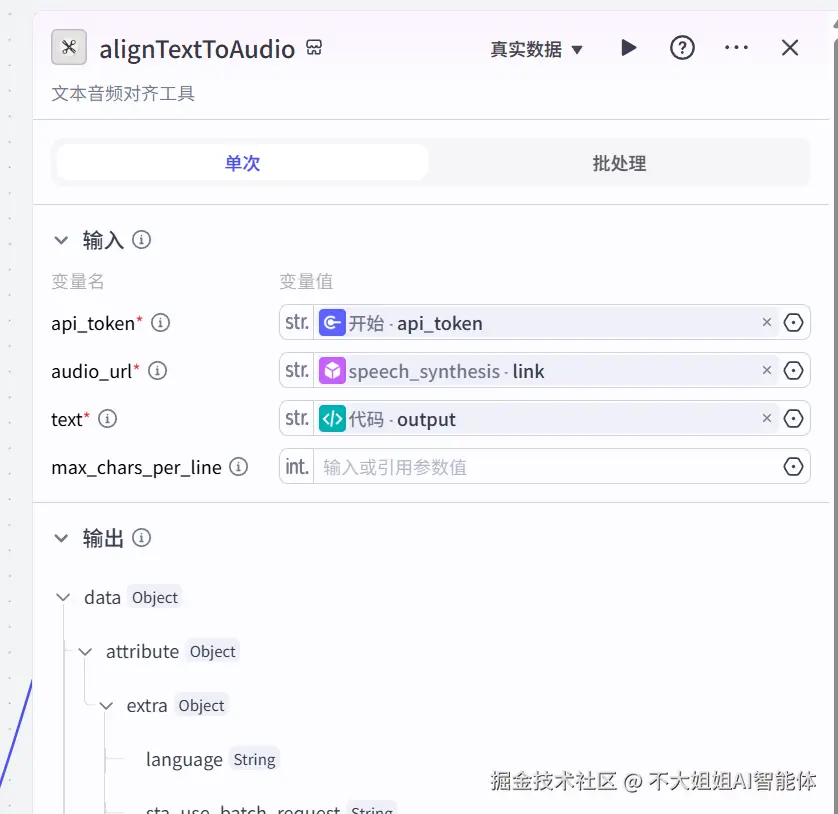The height and width of the screenshot is (814, 838).
Task: Open the help question-mark icon
Action: 682,47
